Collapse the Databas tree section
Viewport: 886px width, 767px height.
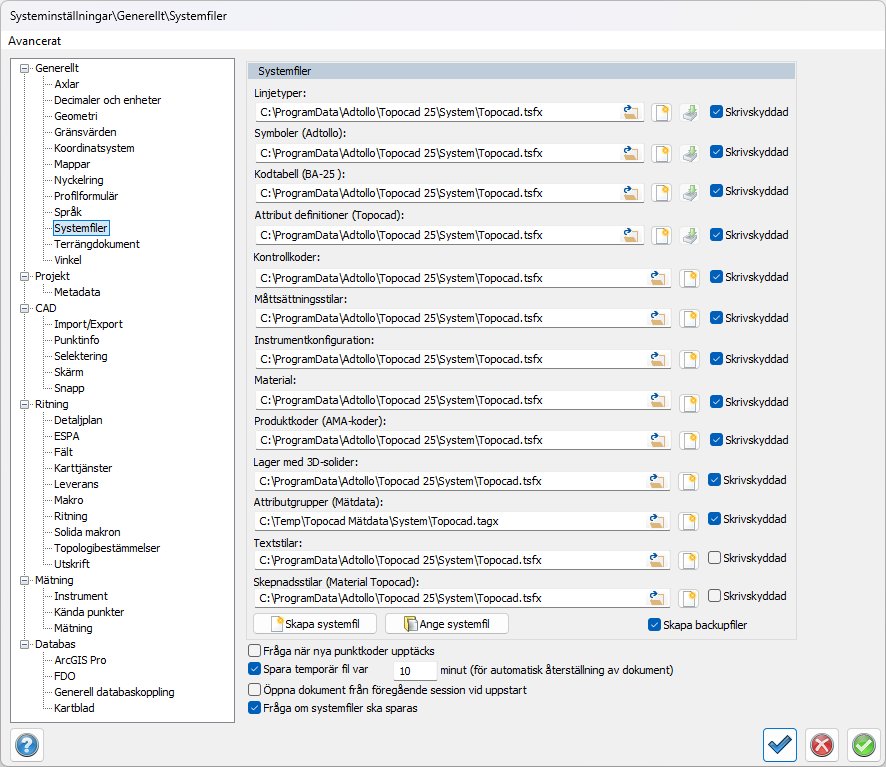pos(25,644)
